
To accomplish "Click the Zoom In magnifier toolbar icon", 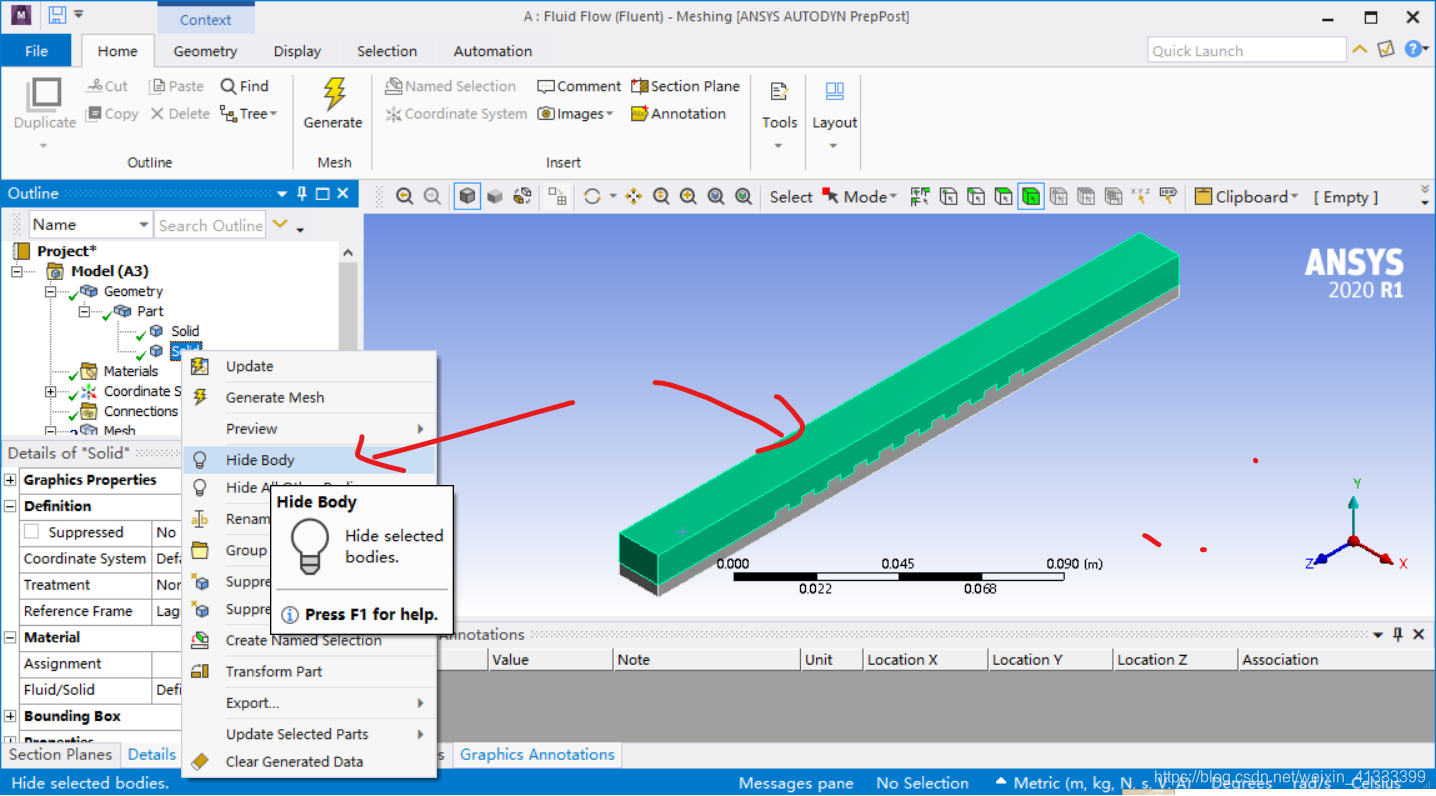I will click(x=404, y=197).
